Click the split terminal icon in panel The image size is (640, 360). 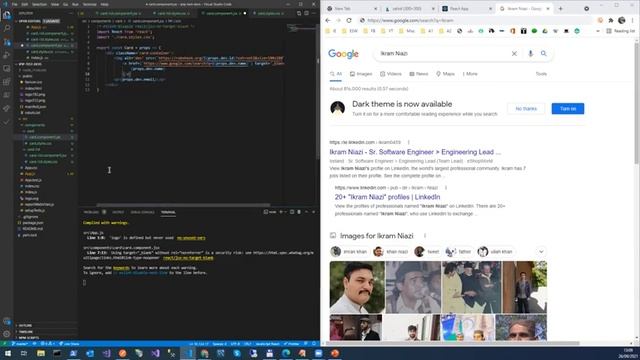pos(291,212)
